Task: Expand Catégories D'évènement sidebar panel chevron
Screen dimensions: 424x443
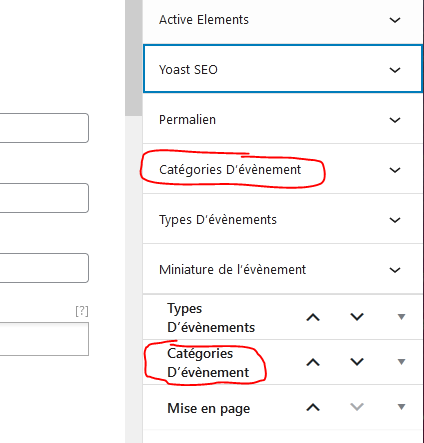Action: [x=395, y=170]
